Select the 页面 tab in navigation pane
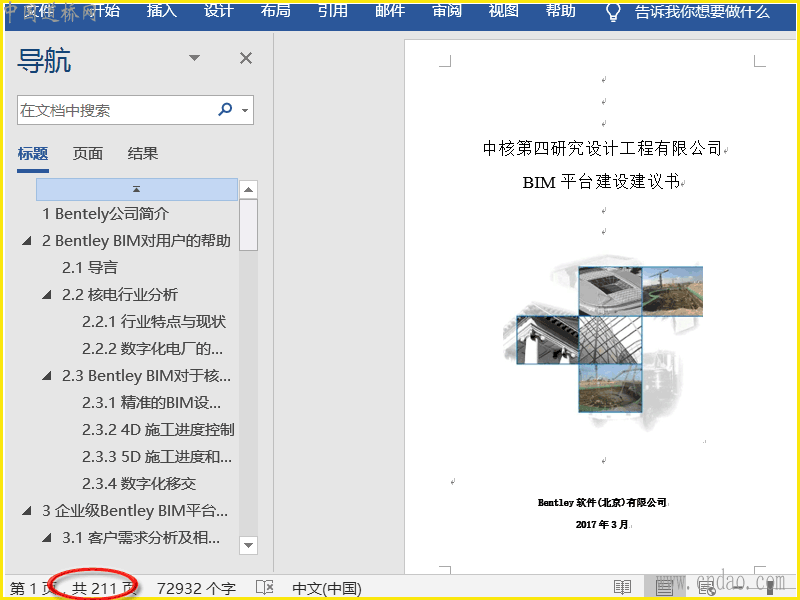This screenshot has width=800, height=600. 88,154
